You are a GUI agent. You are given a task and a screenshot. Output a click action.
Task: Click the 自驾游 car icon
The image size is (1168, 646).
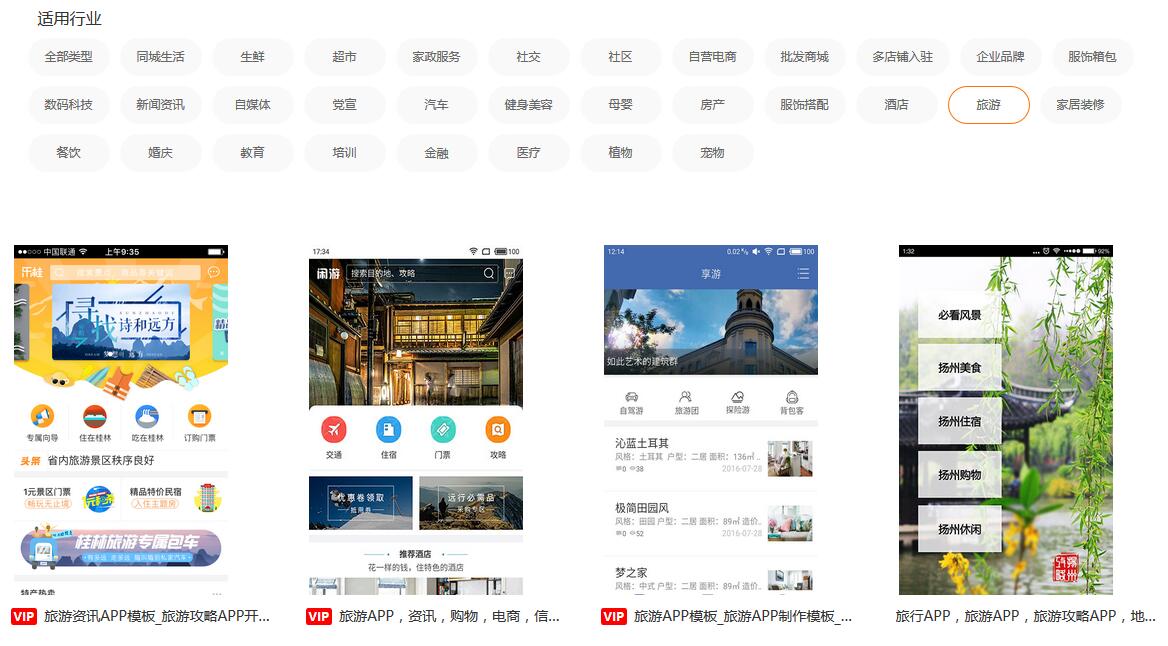(x=631, y=398)
